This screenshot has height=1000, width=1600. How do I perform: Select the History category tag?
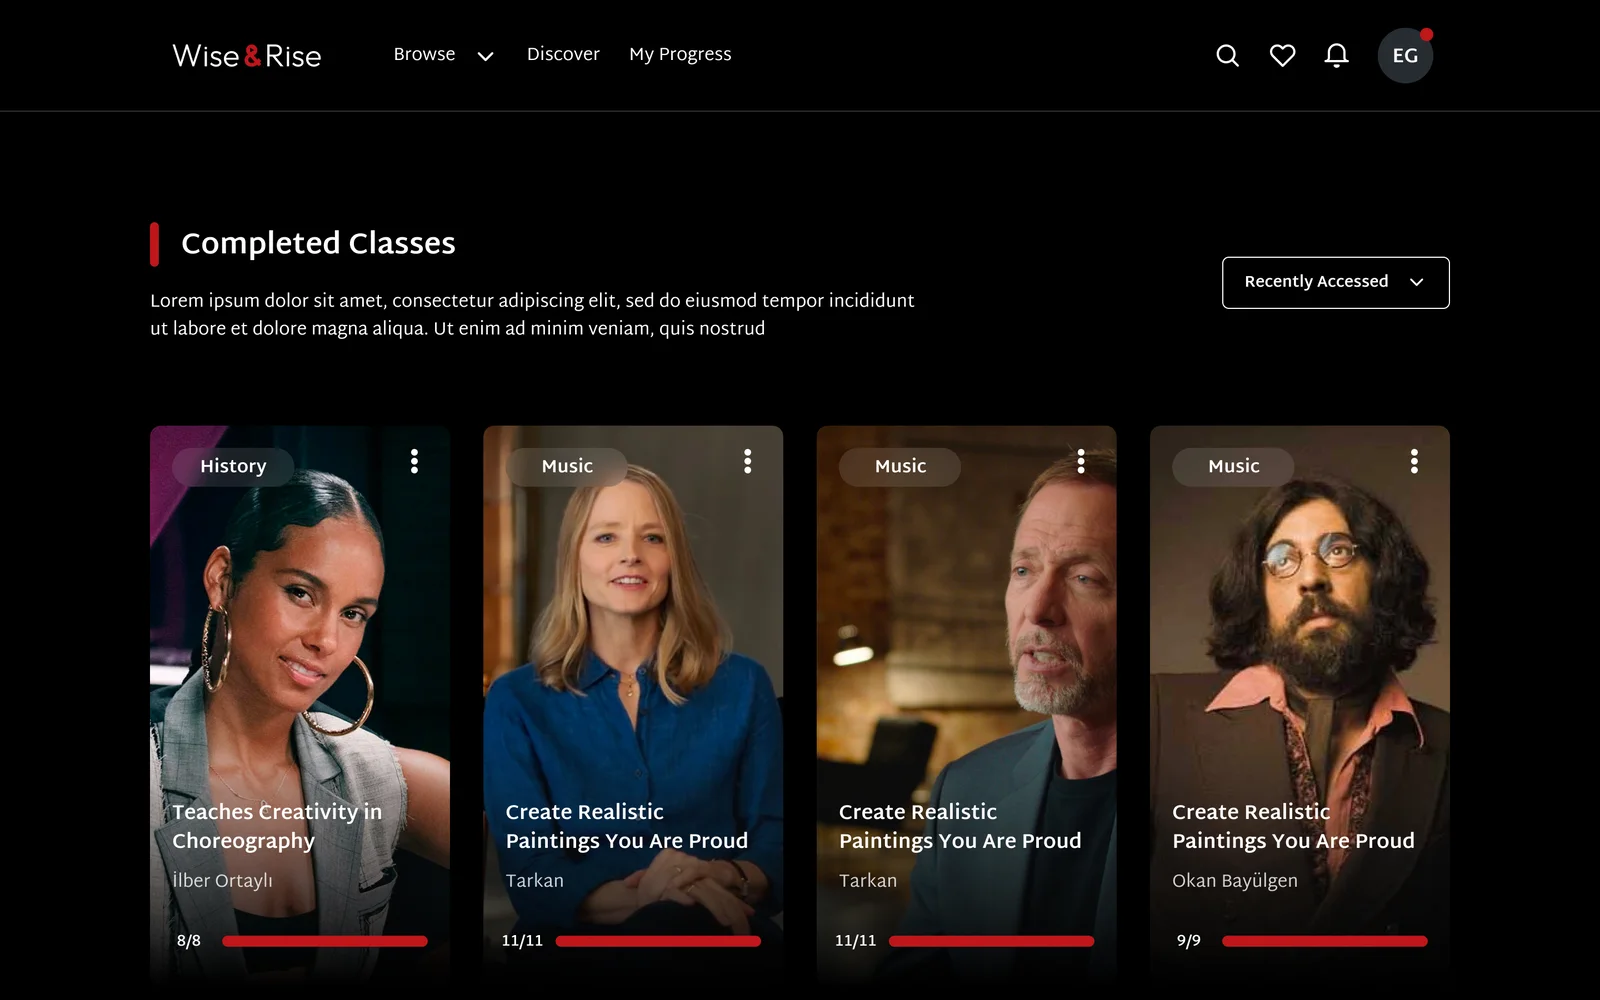coord(233,466)
